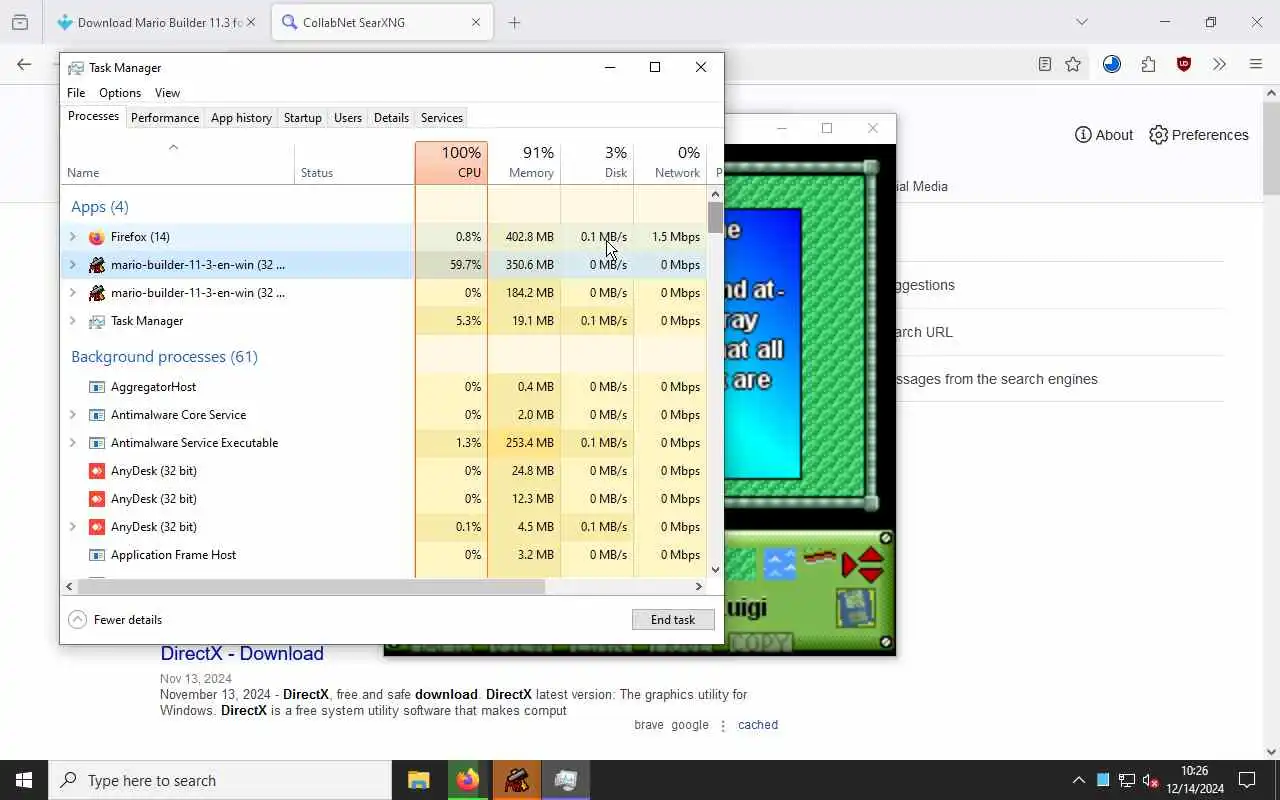Open SearXNG Preferences
The height and width of the screenshot is (800, 1280).
click(x=1198, y=135)
